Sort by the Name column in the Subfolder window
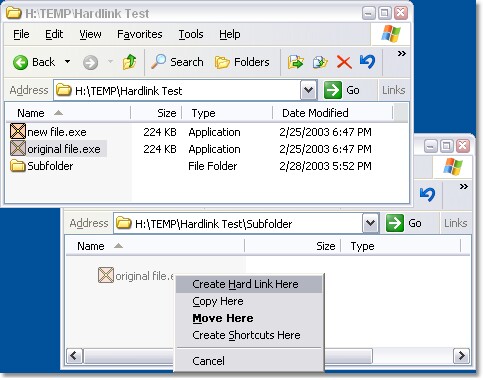 click(155, 246)
